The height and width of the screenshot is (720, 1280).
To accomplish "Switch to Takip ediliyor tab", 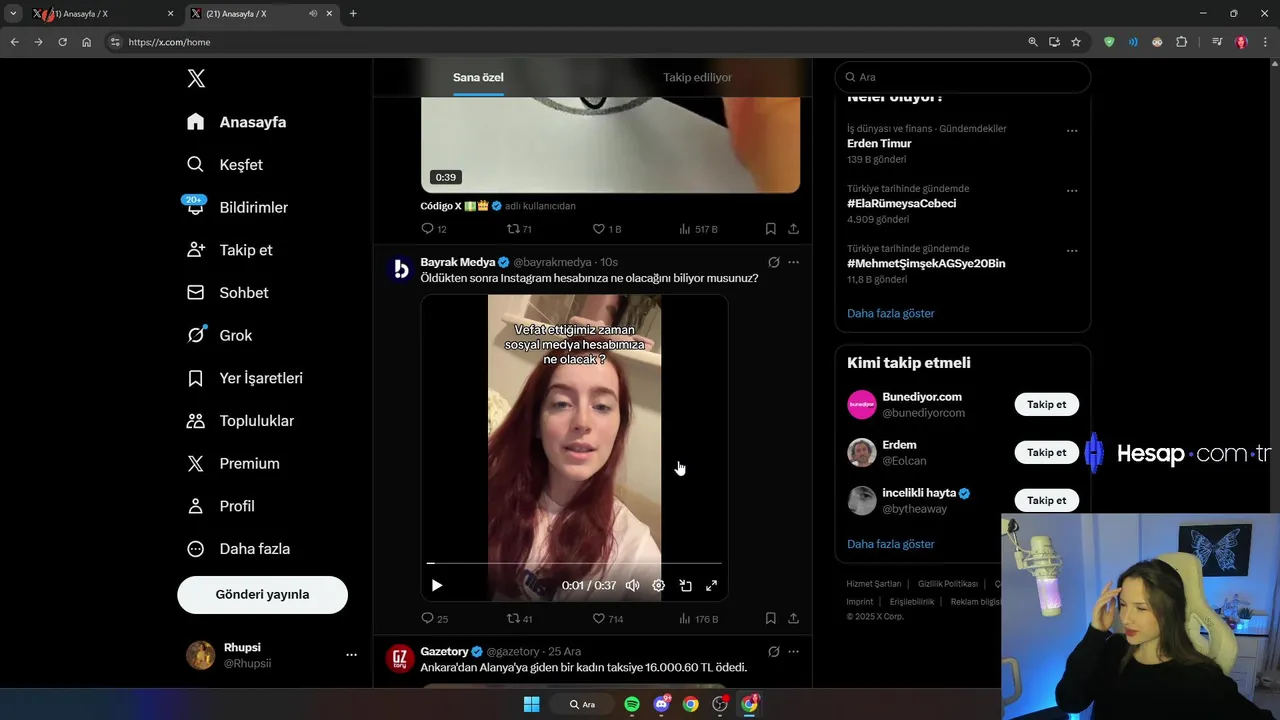I will [697, 77].
